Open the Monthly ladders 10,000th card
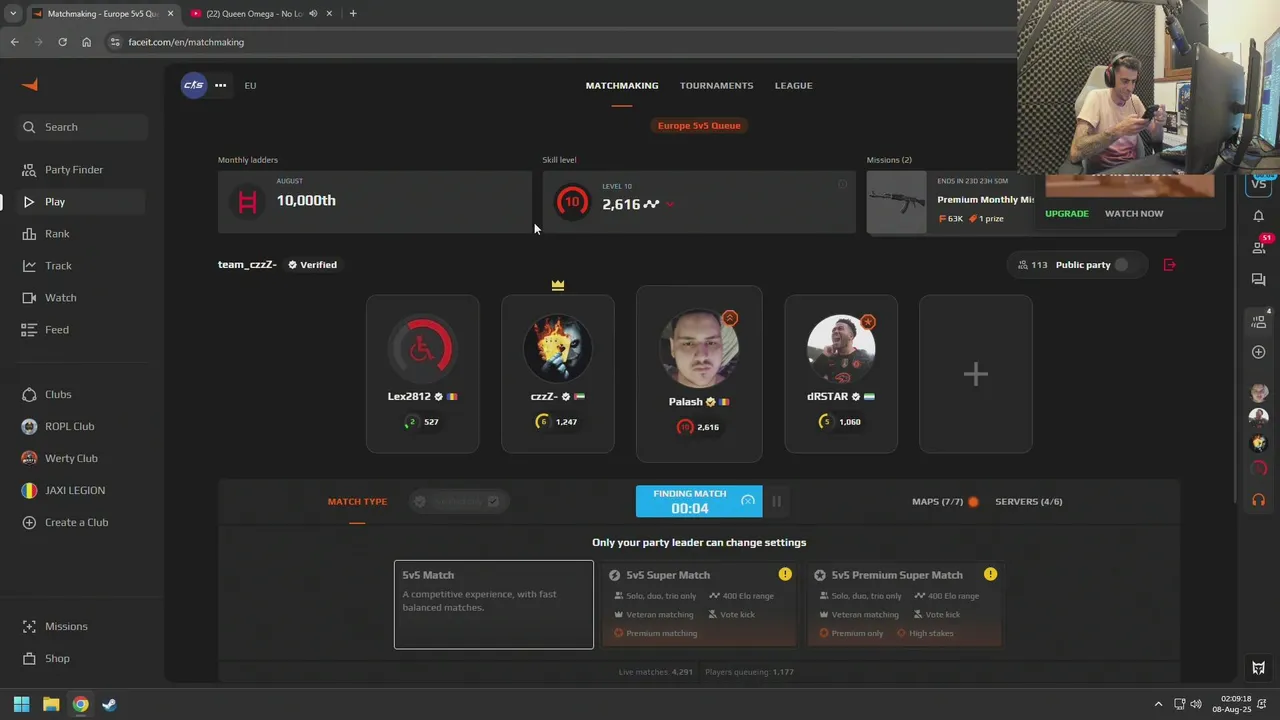 point(374,202)
